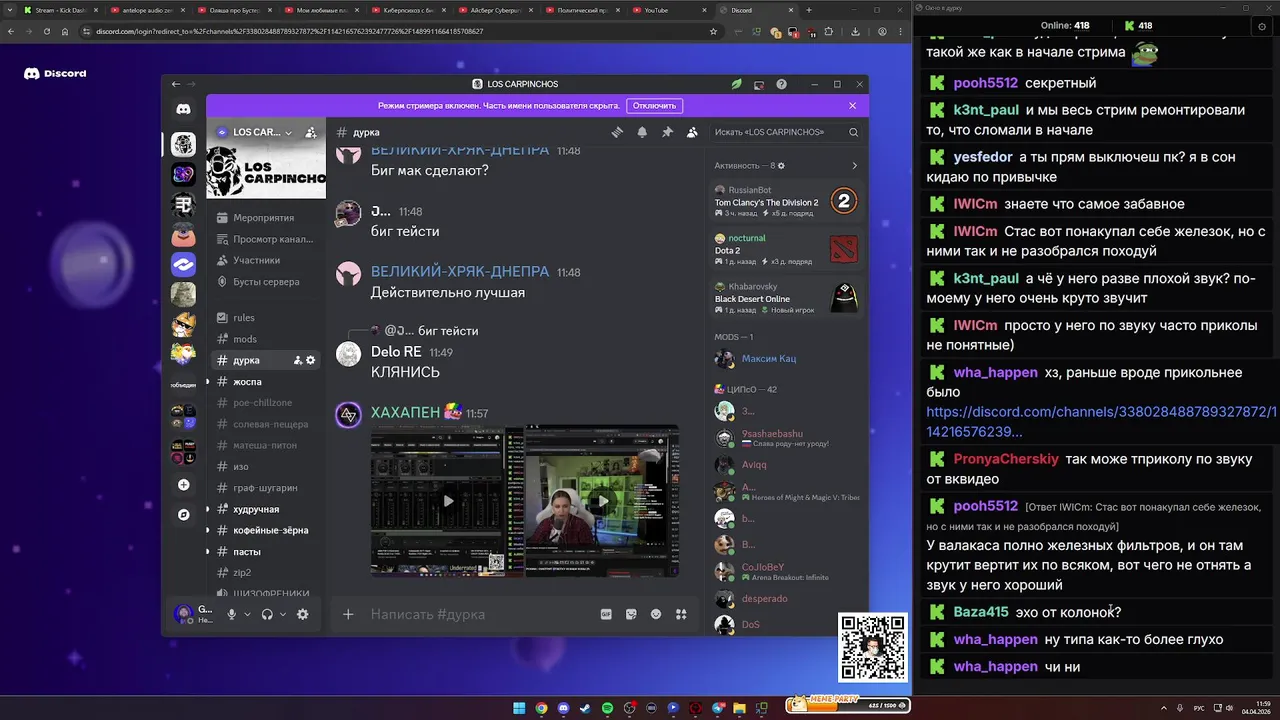Select the граф-шугарин channel
The image size is (1280, 720).
point(265,488)
